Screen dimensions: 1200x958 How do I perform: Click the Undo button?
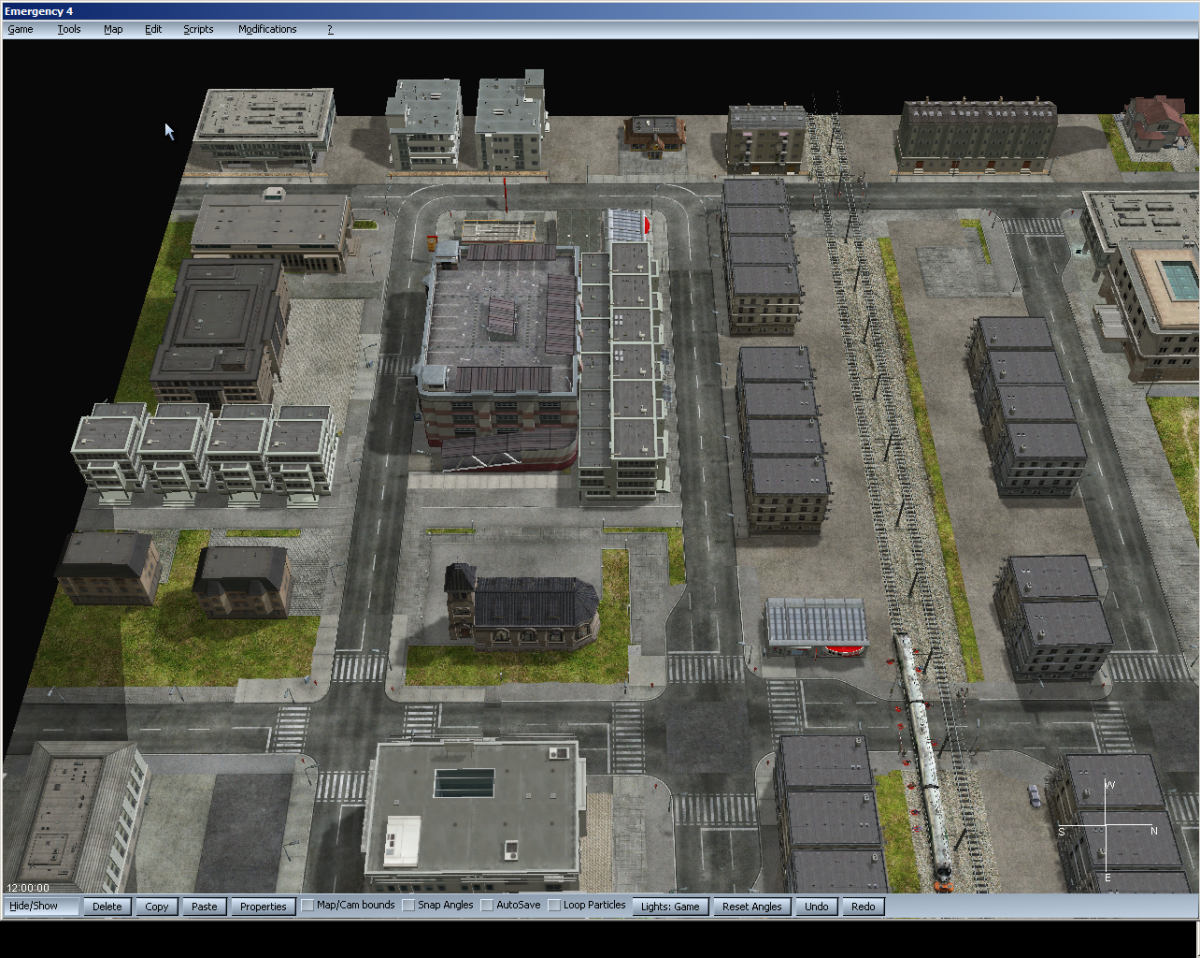(817, 906)
